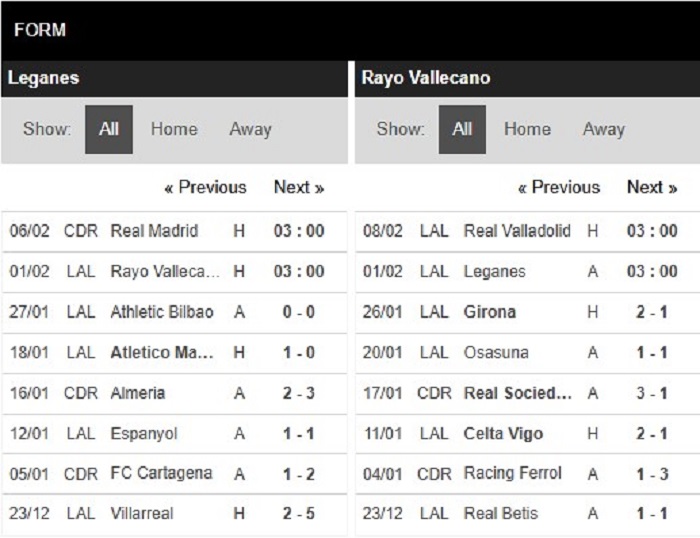Switch Leganes form to Home matches
700x538 pixels.
(174, 129)
